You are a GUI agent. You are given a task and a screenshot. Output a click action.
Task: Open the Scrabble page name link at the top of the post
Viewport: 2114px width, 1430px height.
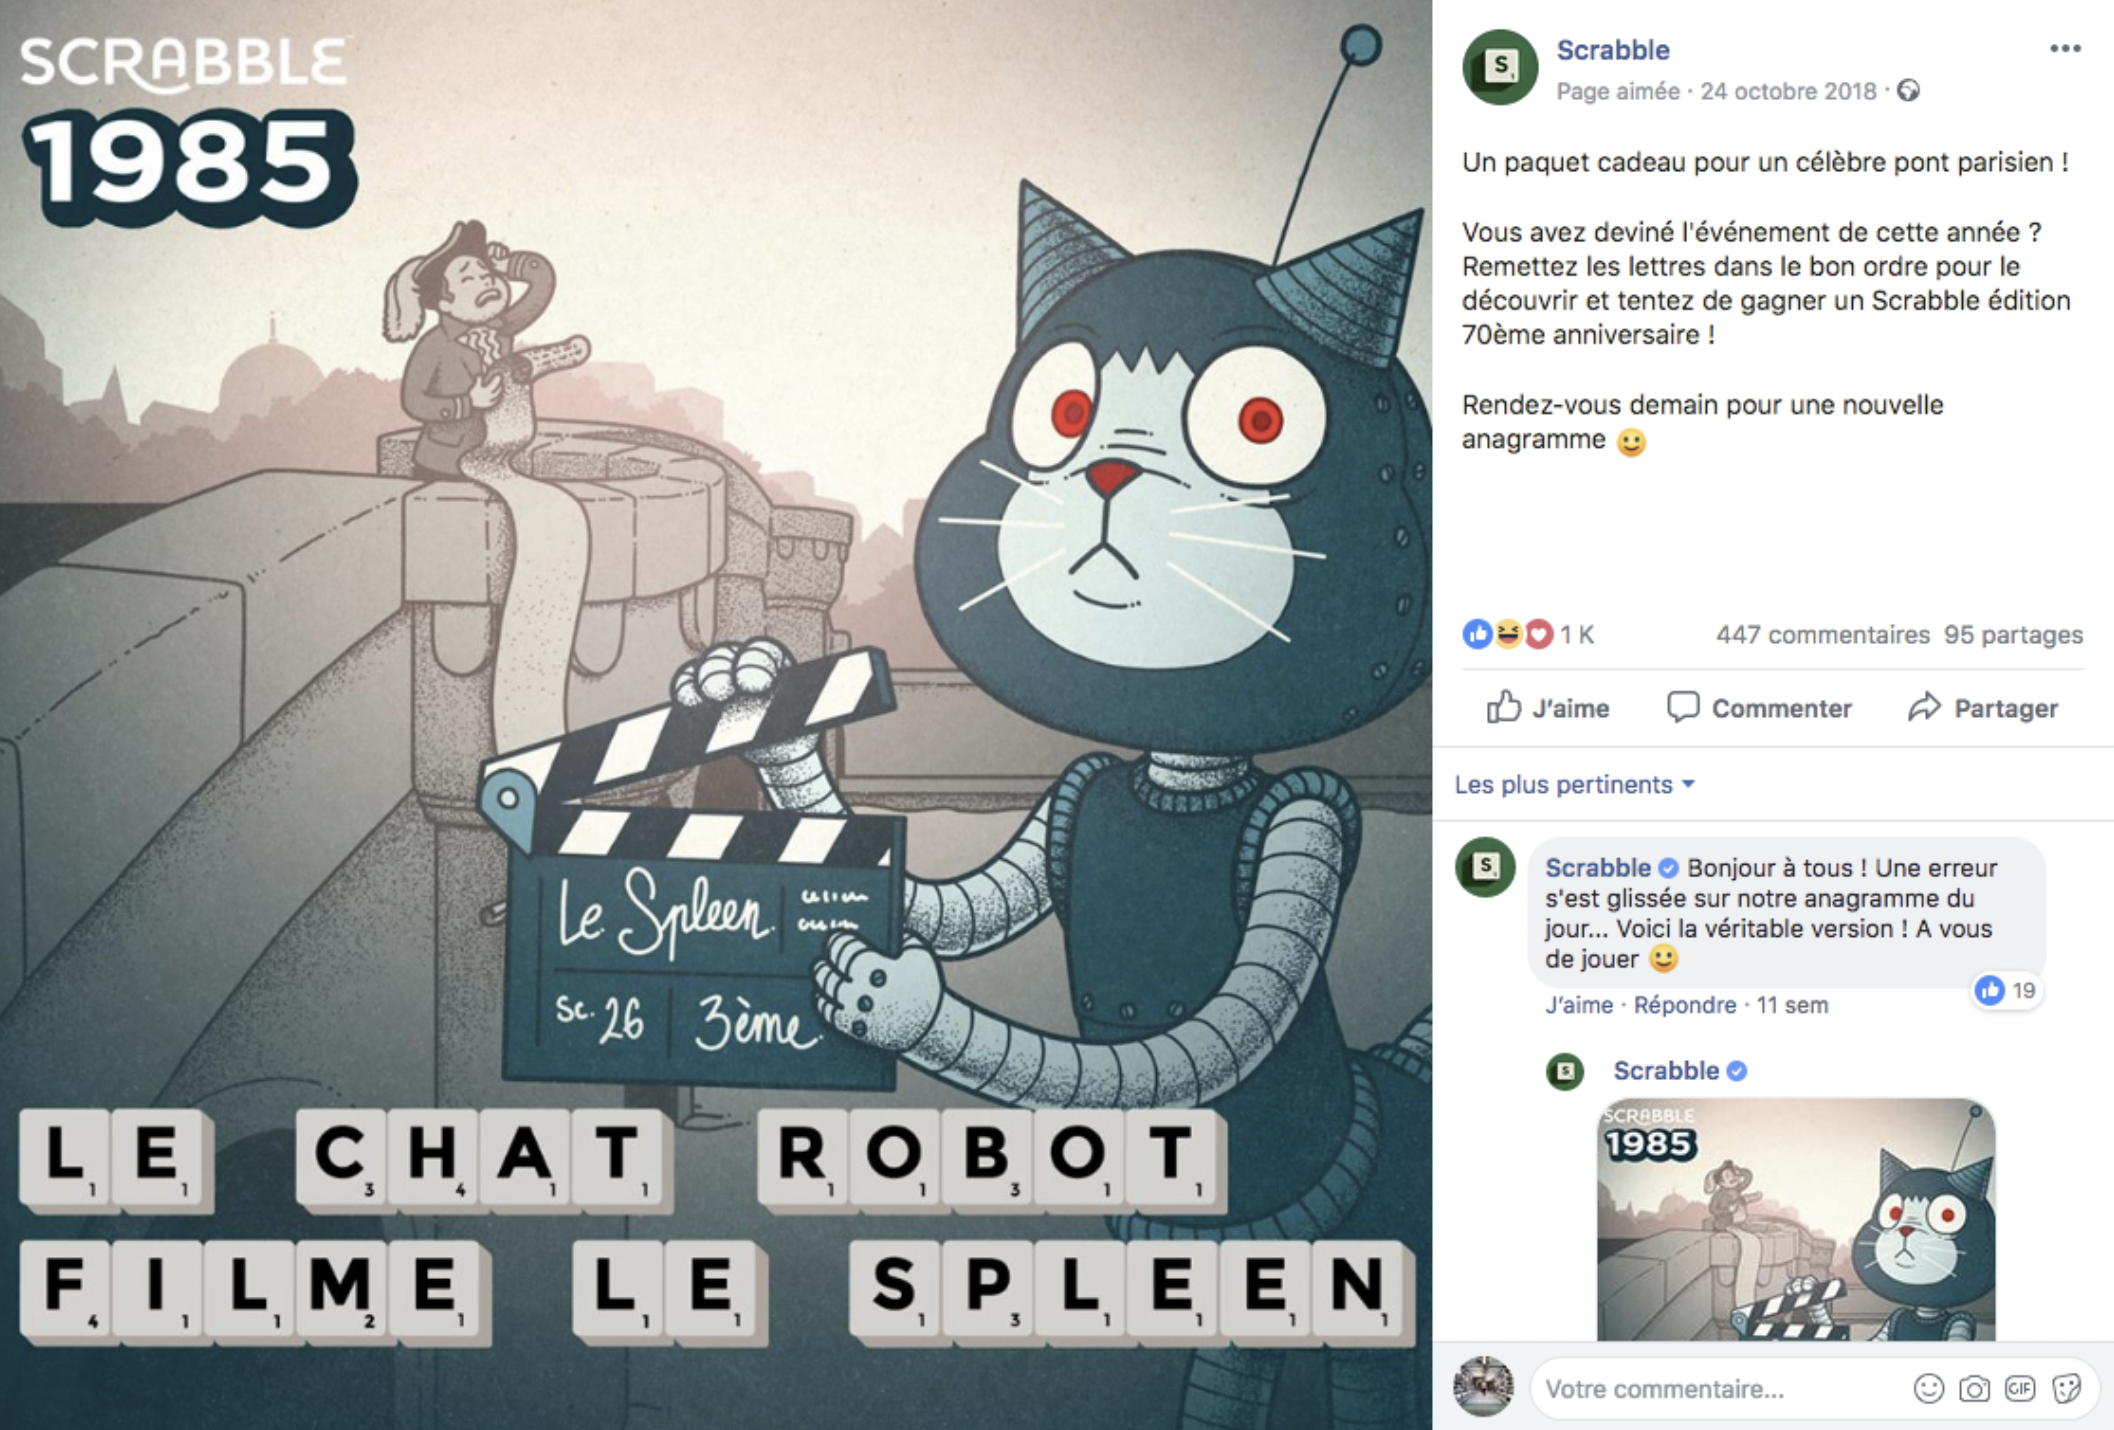click(x=1613, y=50)
